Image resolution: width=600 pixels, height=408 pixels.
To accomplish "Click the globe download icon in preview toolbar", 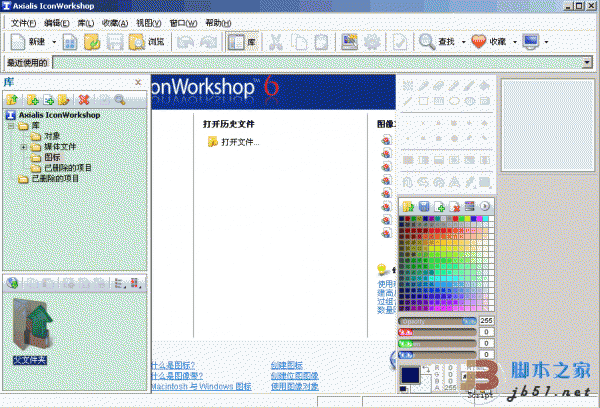I will (12, 283).
